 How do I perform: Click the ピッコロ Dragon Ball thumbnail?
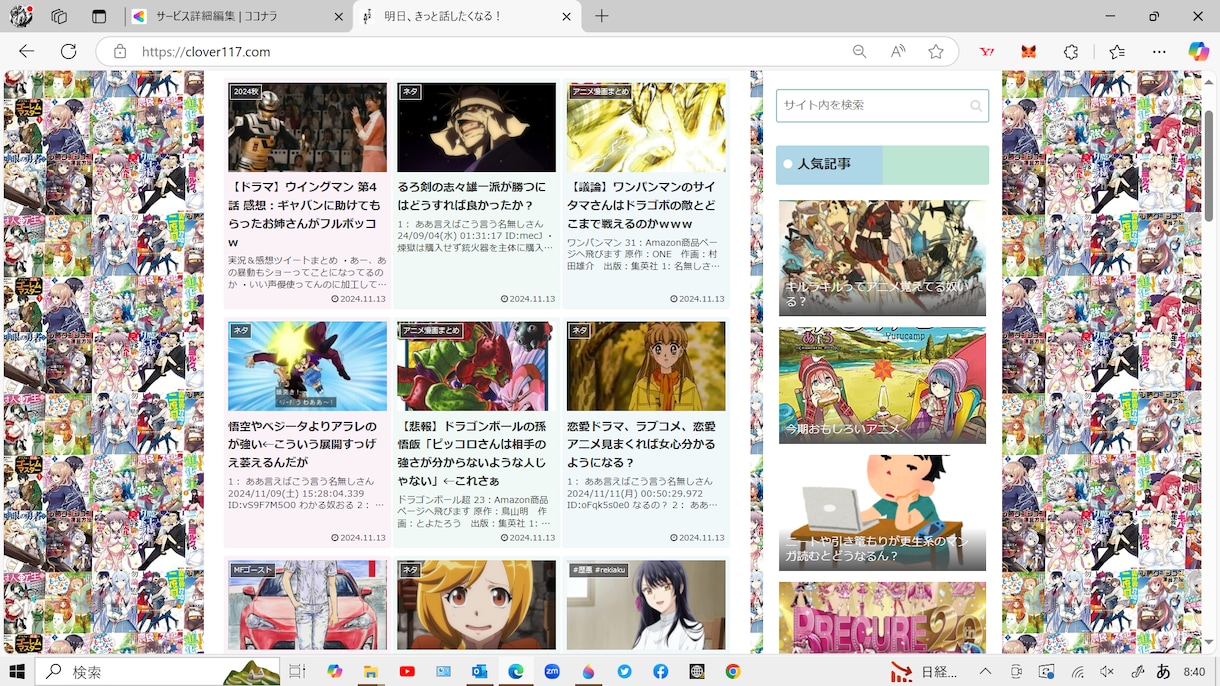[x=476, y=366]
